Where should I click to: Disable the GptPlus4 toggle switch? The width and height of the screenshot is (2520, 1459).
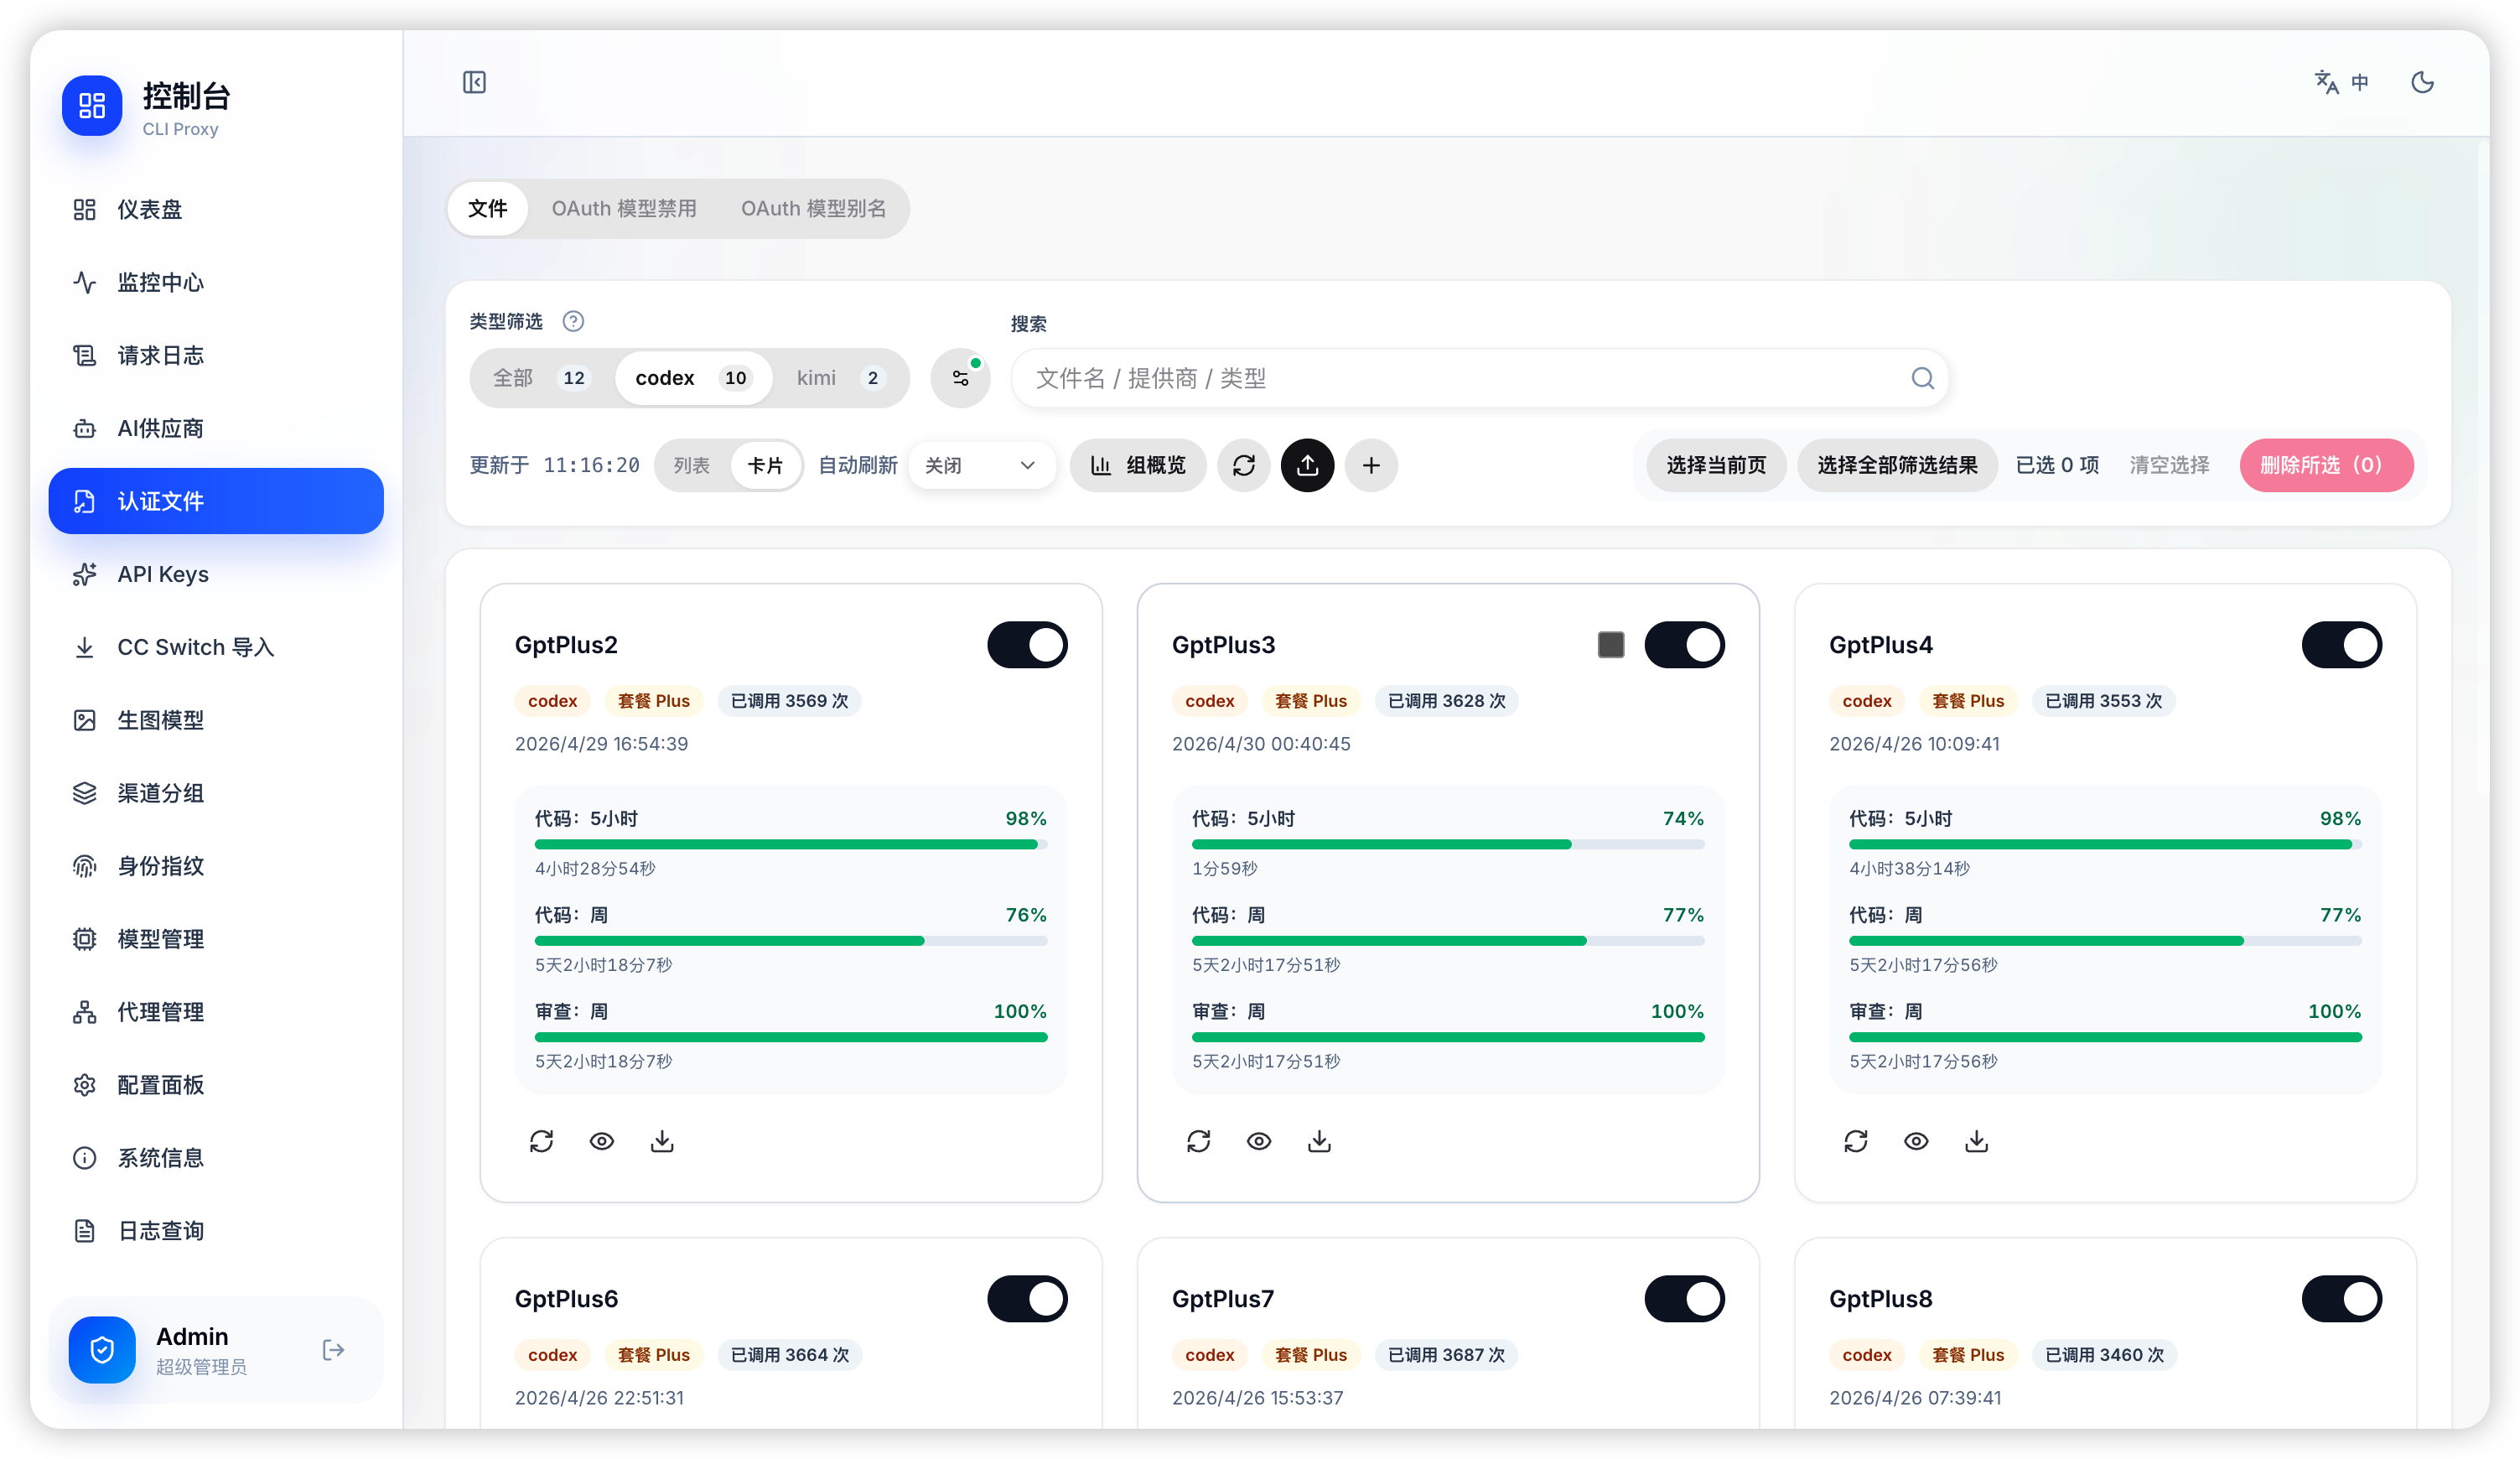pos(2341,645)
